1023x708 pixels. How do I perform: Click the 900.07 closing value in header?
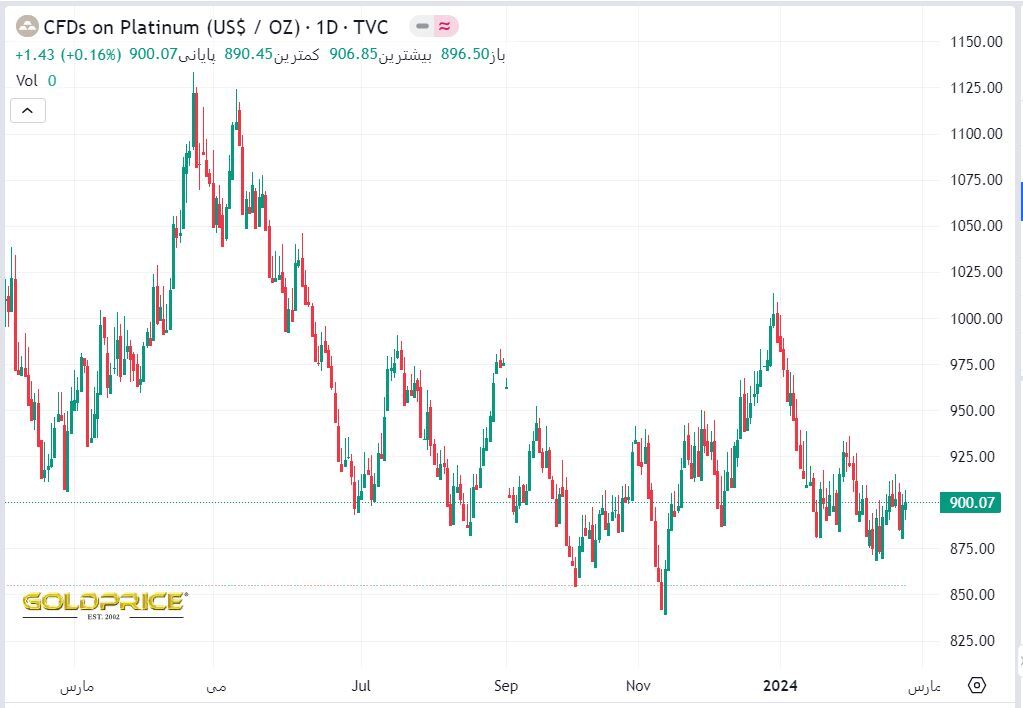pyautogui.click(x=153, y=54)
